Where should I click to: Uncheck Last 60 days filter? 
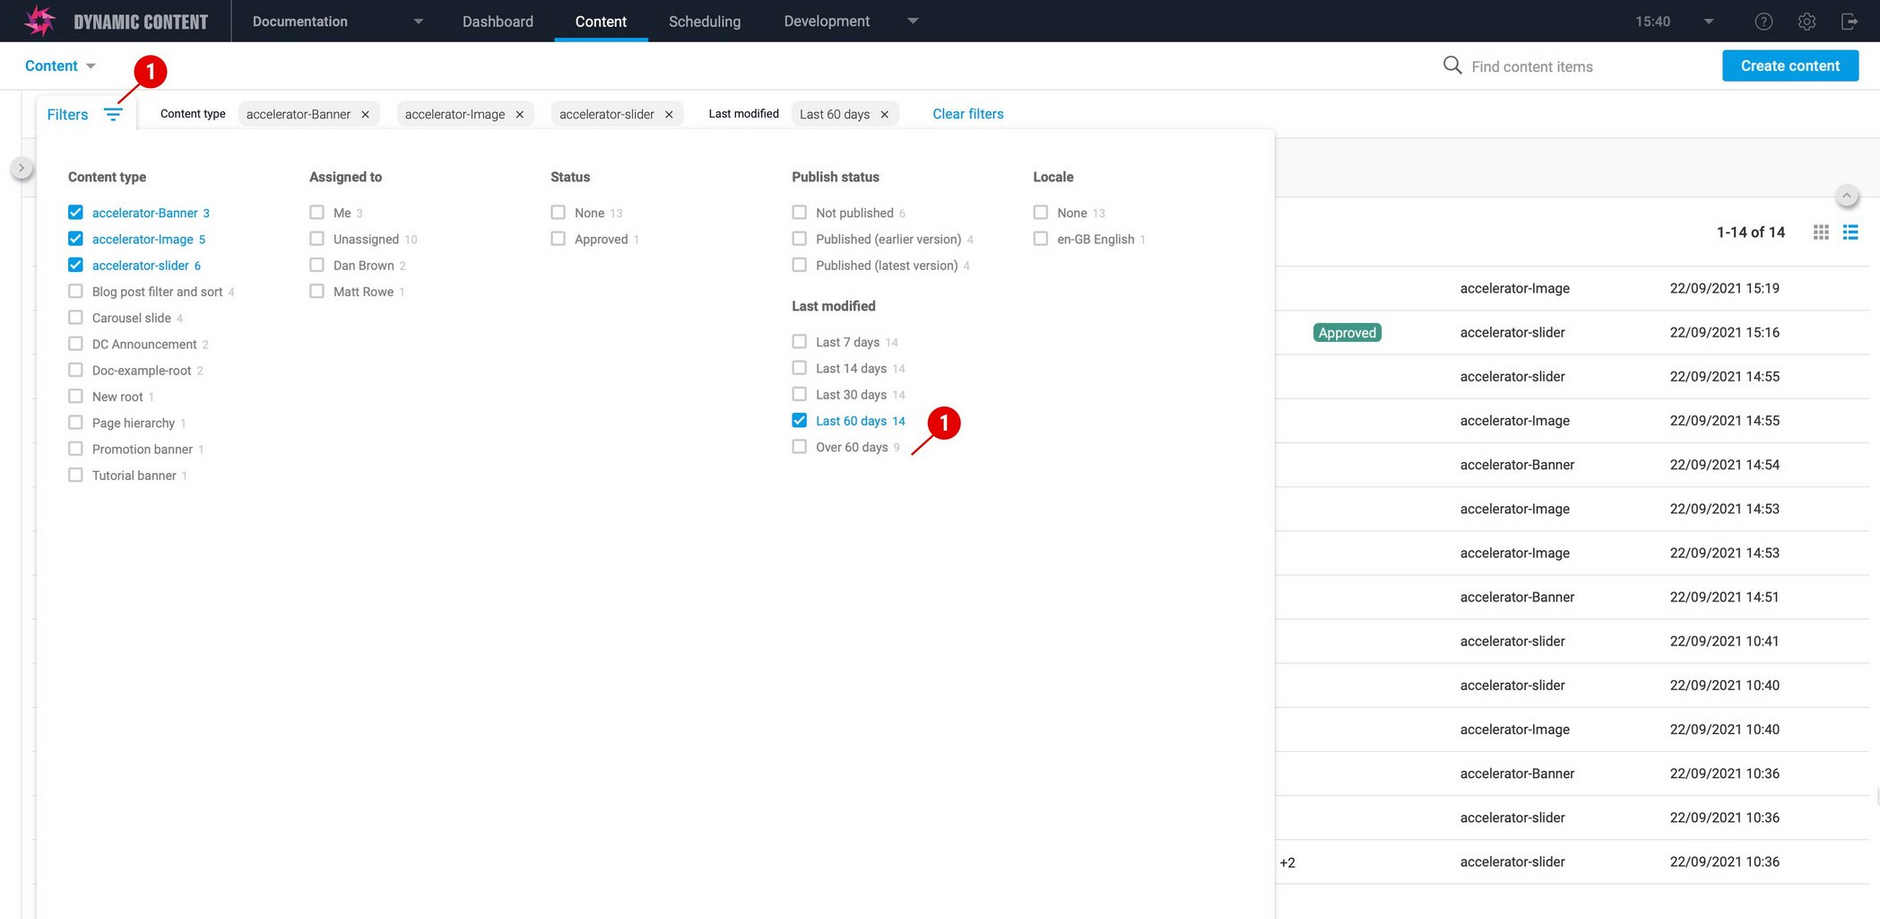tap(799, 420)
